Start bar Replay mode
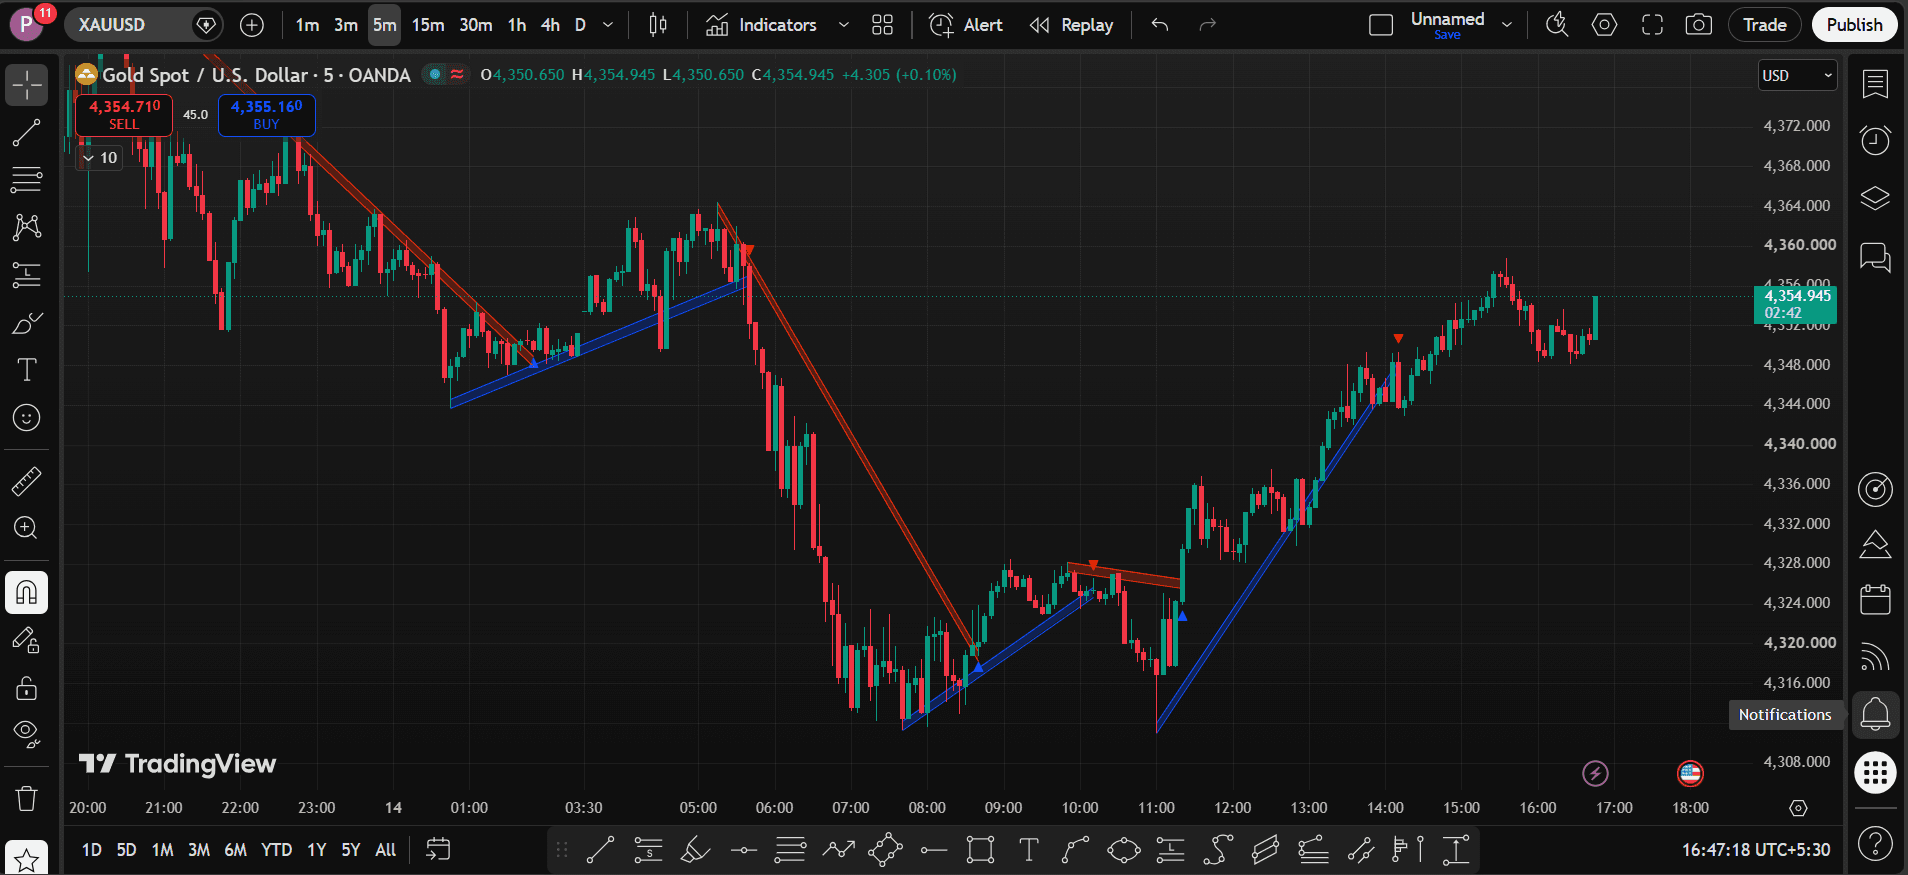The width and height of the screenshot is (1908, 875). (1072, 25)
